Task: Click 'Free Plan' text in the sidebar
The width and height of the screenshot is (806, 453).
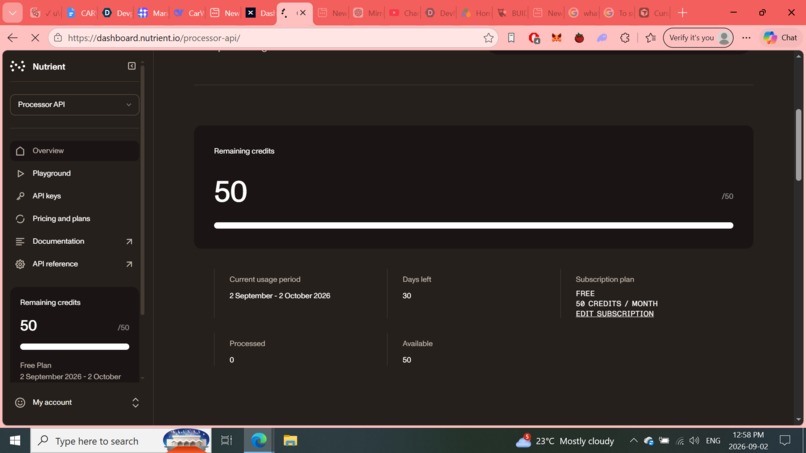Action: [35, 365]
